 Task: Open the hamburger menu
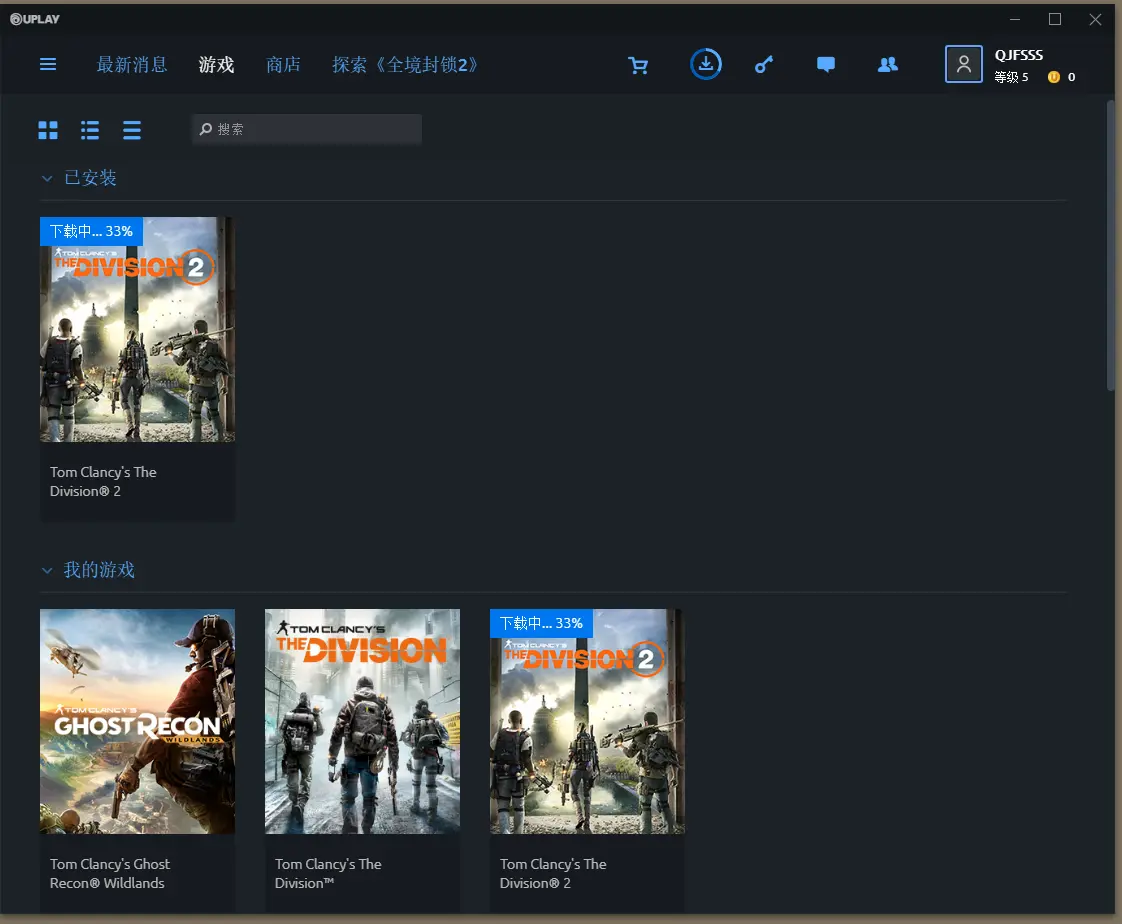tap(48, 64)
